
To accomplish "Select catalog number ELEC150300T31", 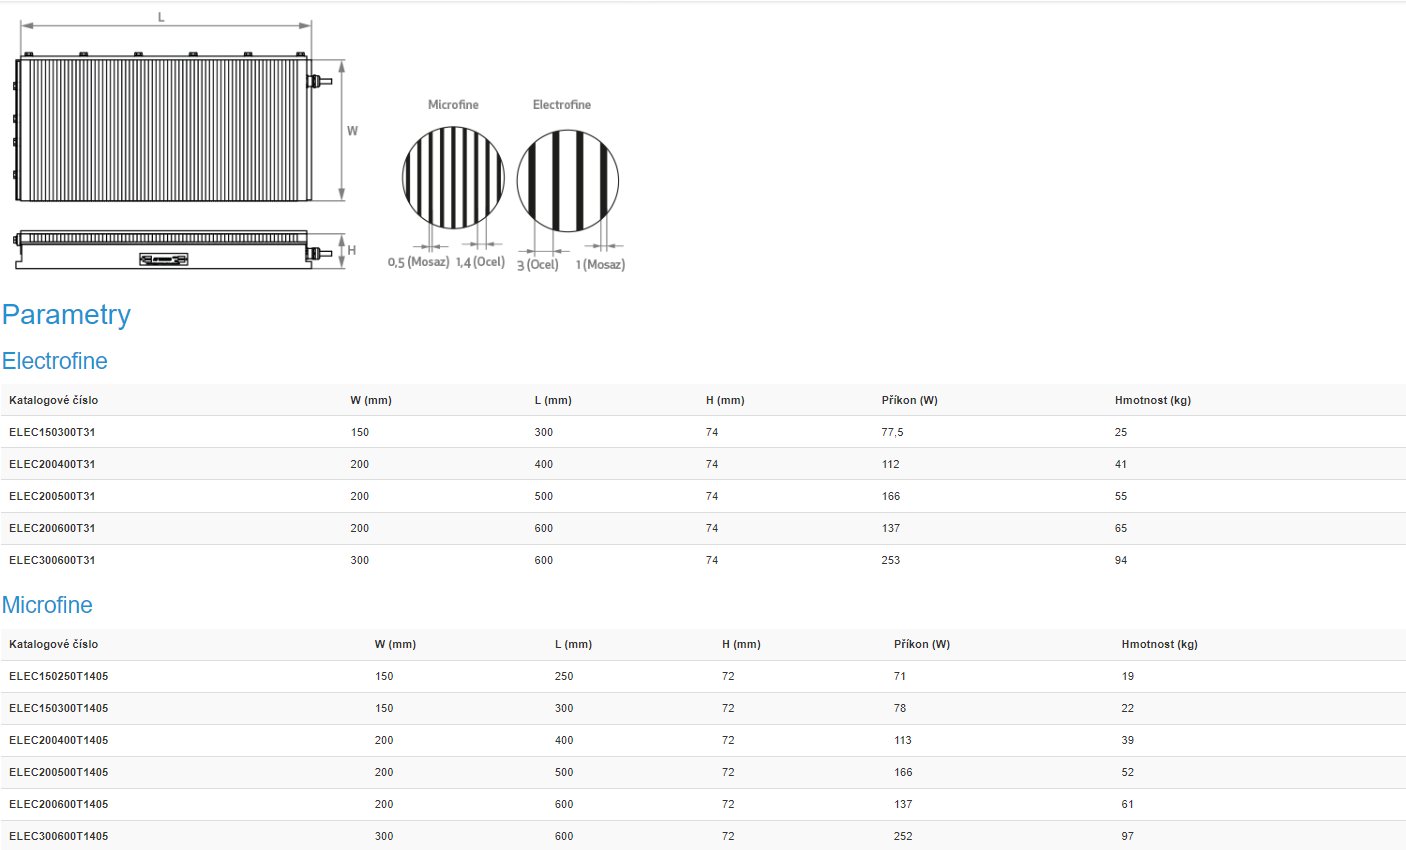I will pyautogui.click(x=52, y=432).
